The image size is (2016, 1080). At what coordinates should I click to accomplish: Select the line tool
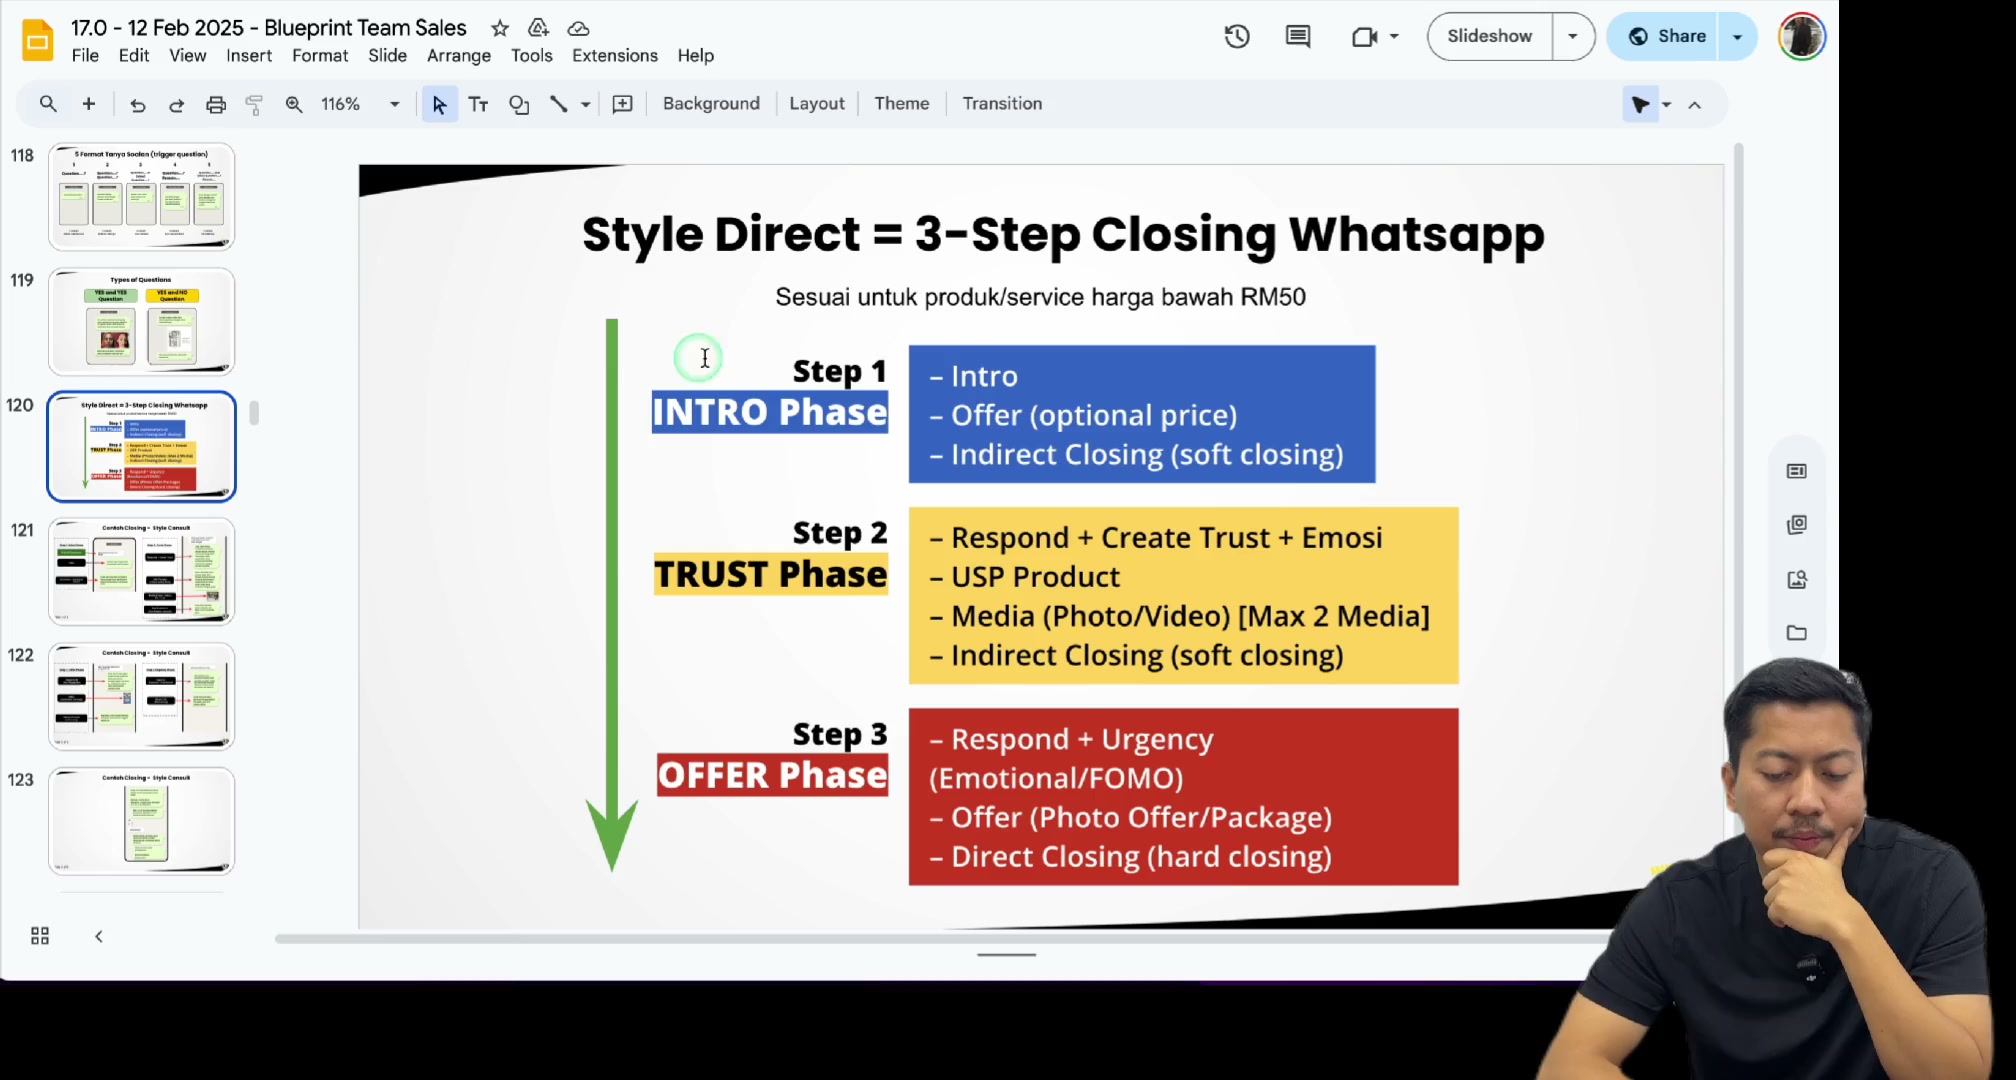pos(559,104)
